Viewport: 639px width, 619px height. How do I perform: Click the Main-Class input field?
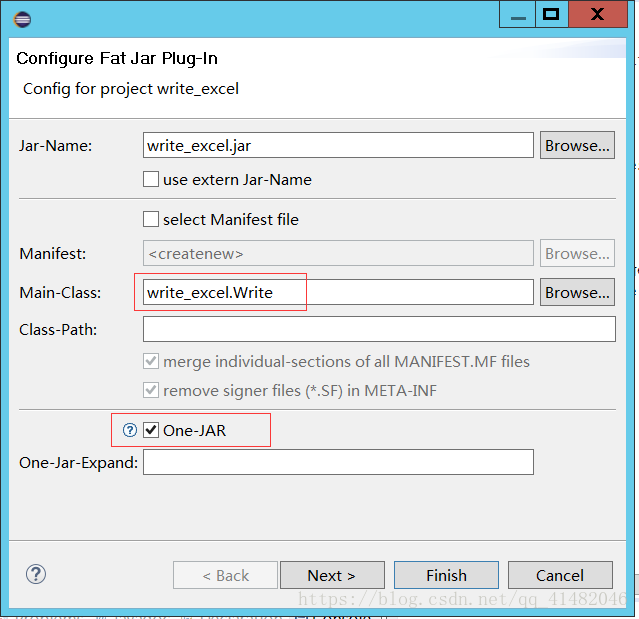[x=338, y=292]
